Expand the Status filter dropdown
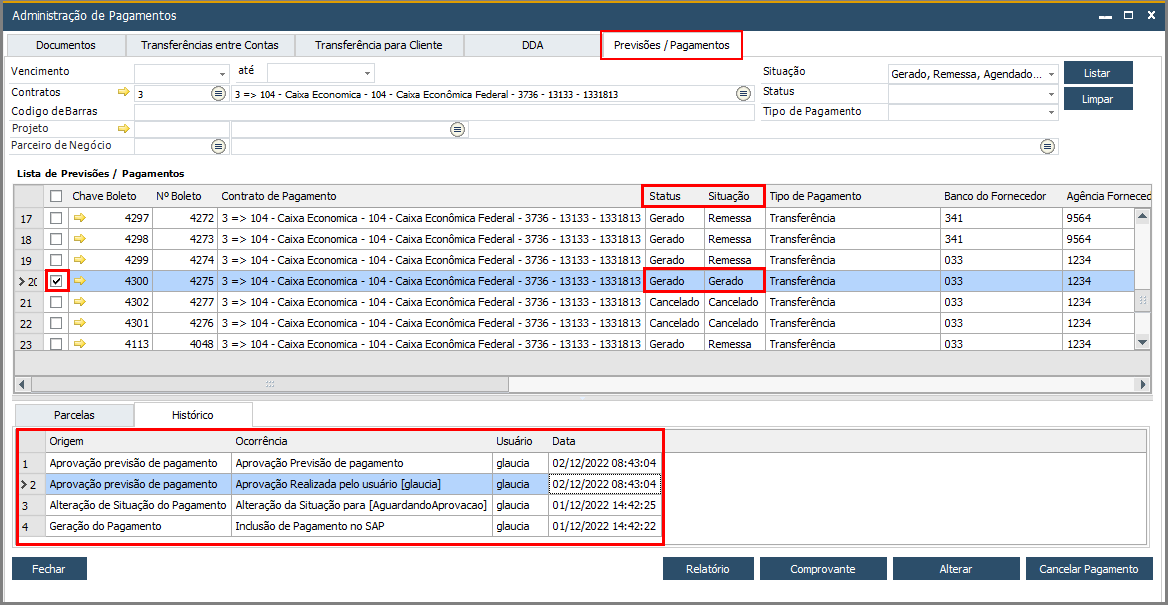Screen dimensions: 1168x605 click(1051, 93)
